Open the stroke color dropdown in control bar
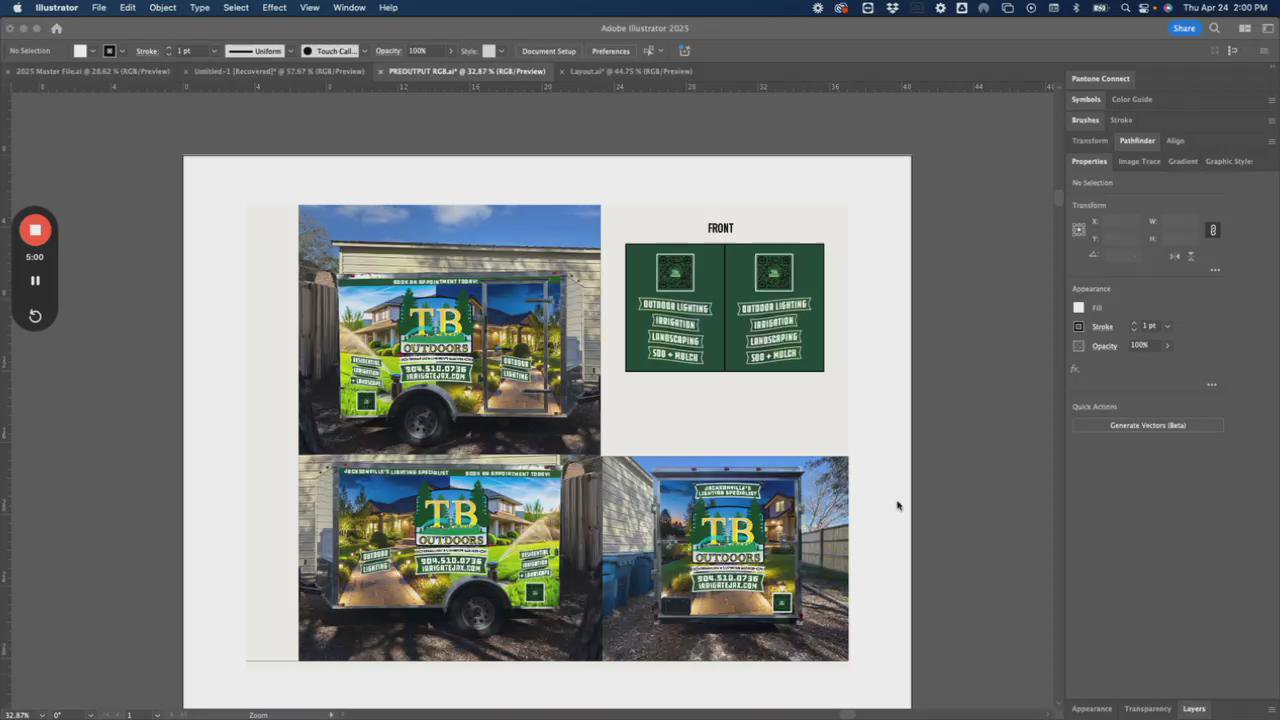1280x720 pixels. point(123,51)
